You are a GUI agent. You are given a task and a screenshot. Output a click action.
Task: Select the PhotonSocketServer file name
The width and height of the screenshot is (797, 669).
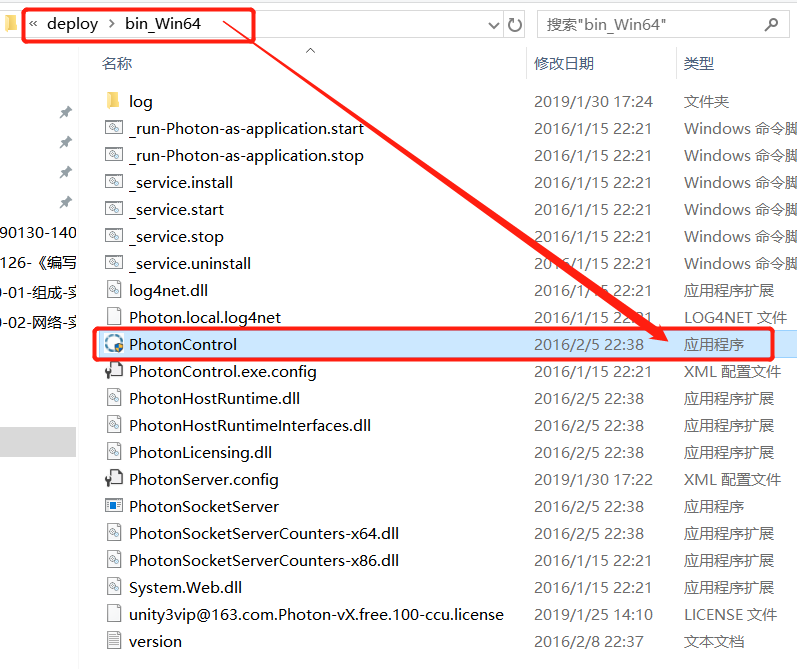point(204,506)
